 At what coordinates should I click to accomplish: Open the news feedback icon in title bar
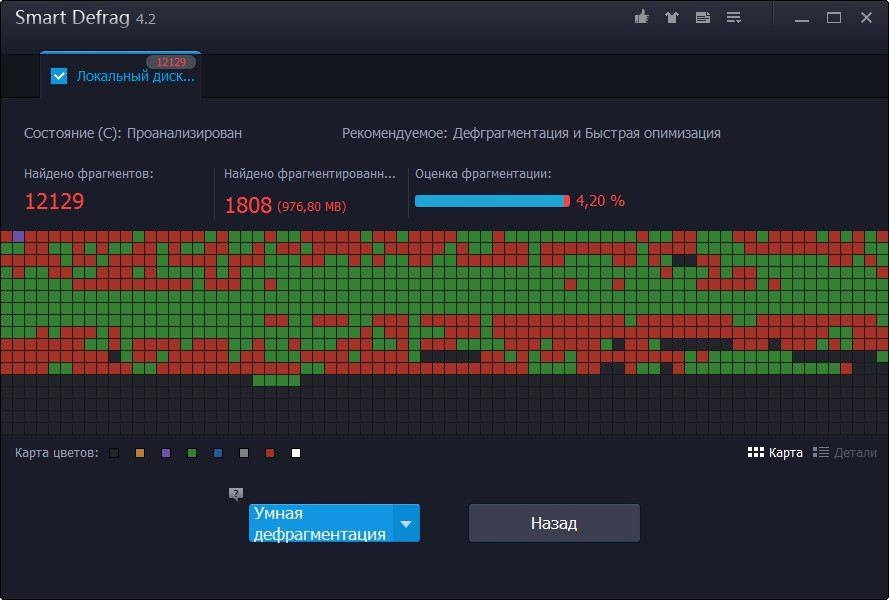coord(702,18)
